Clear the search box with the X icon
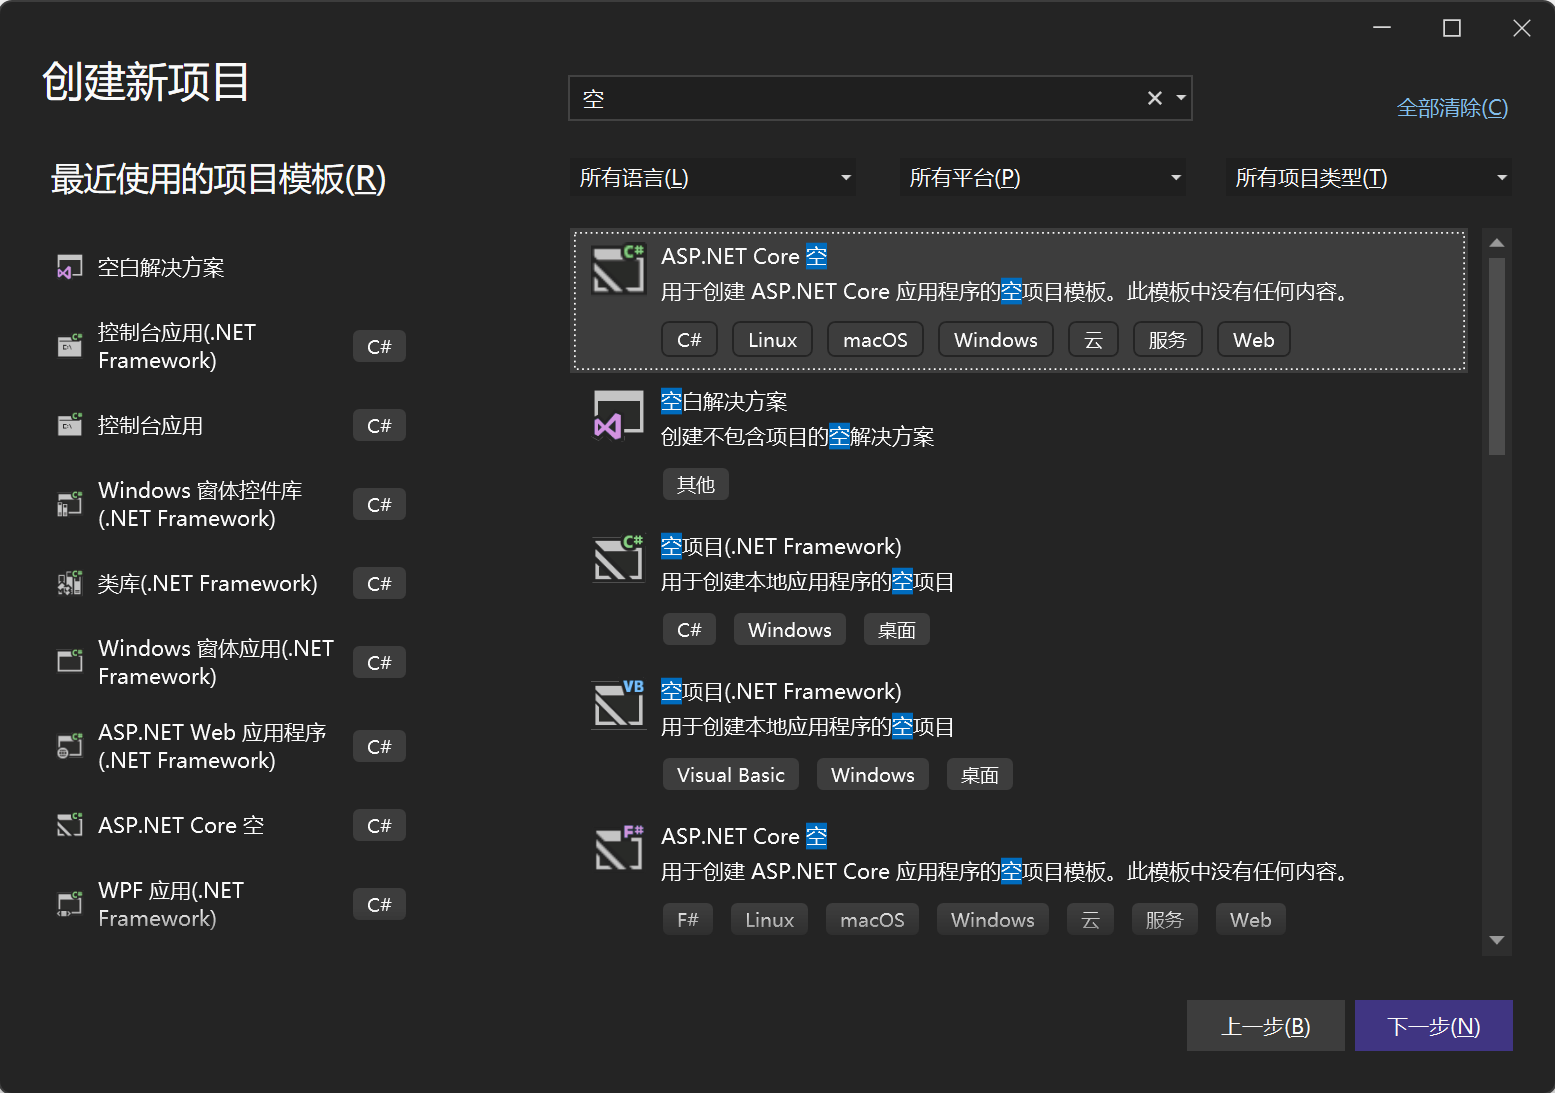The width and height of the screenshot is (1555, 1093). [1154, 98]
